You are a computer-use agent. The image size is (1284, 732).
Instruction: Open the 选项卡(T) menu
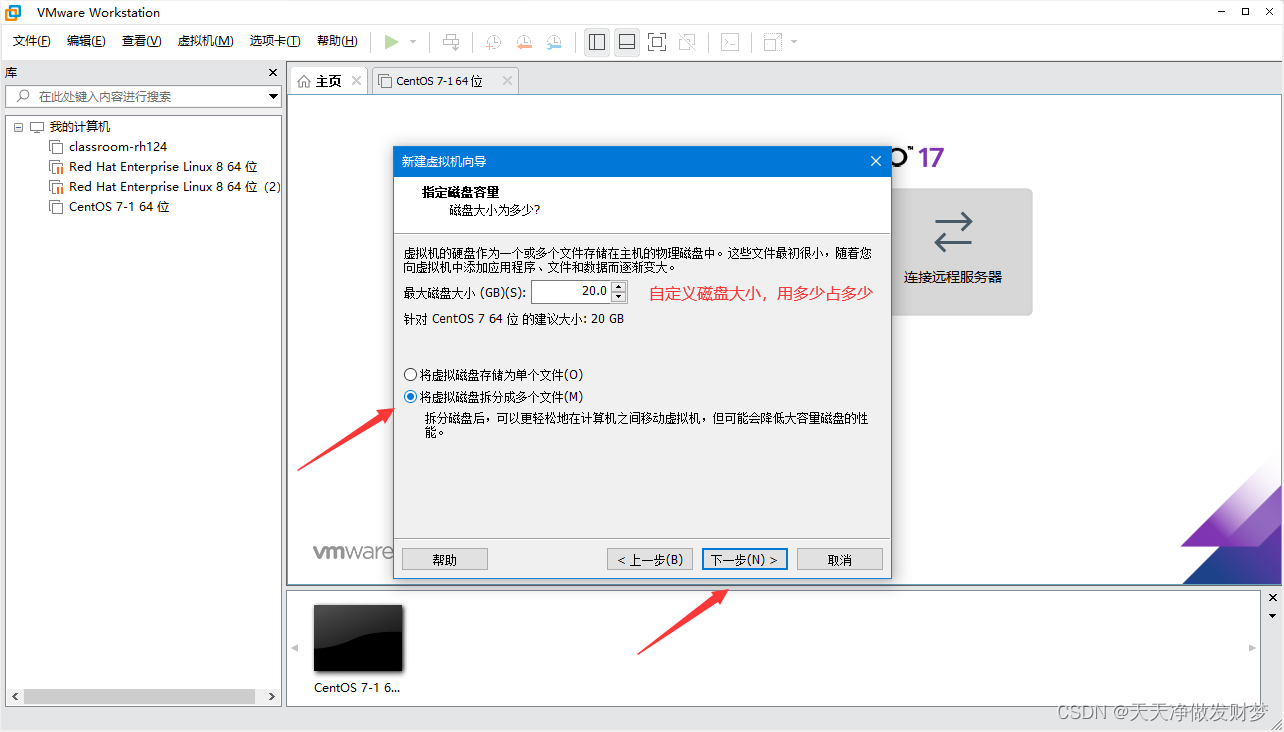coord(275,41)
